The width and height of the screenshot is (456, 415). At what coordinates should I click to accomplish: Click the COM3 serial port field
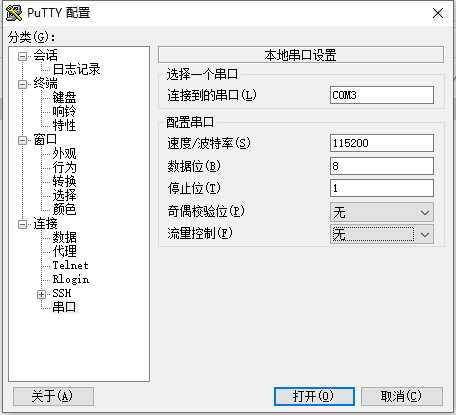pos(382,95)
